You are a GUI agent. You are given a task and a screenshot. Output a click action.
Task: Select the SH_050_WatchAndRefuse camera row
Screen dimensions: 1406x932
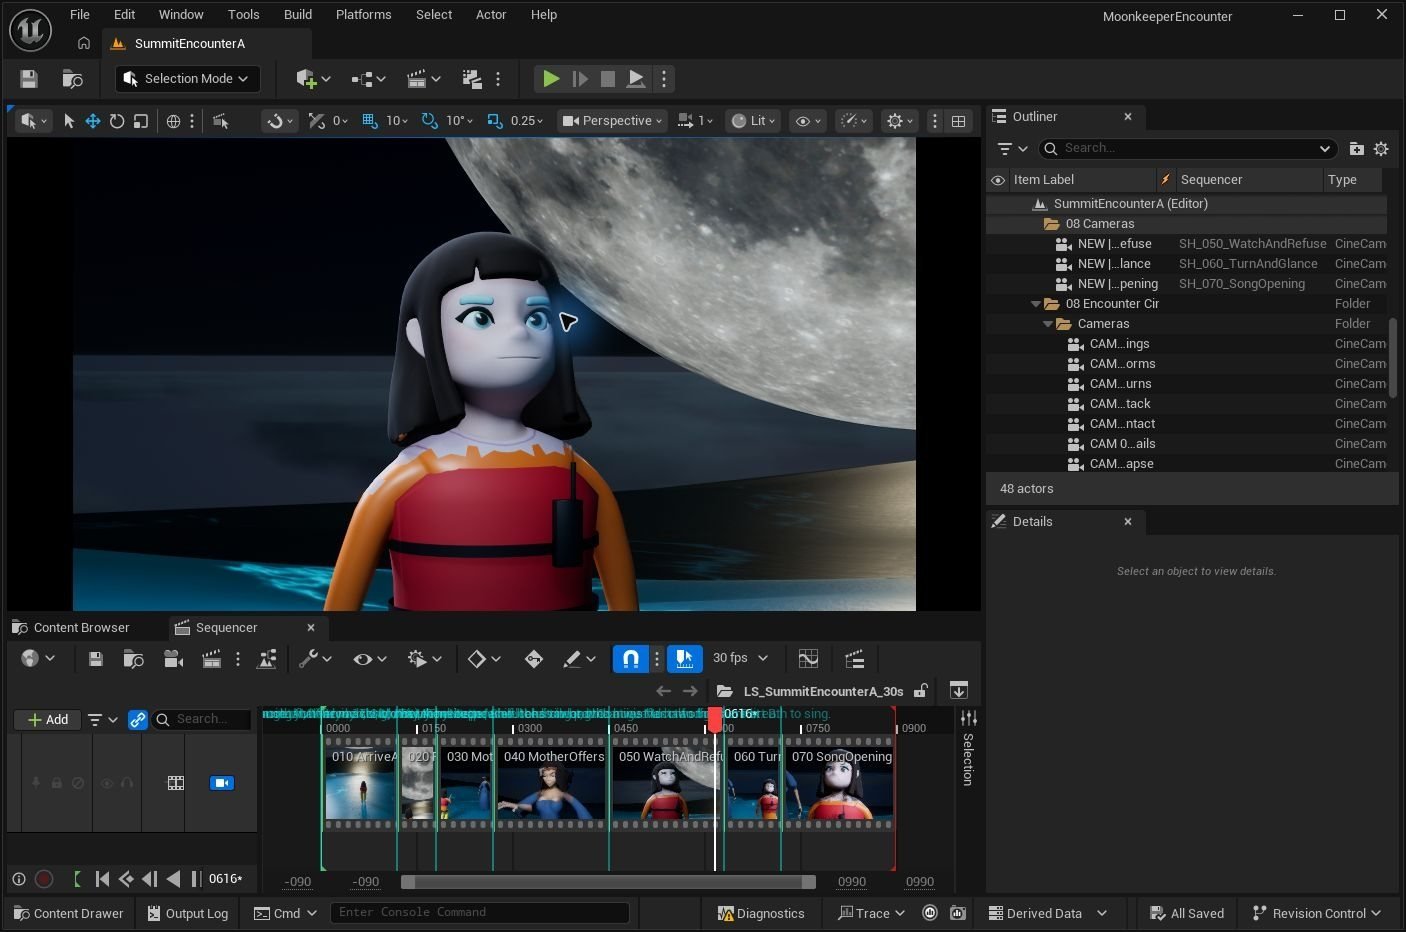[1186, 244]
